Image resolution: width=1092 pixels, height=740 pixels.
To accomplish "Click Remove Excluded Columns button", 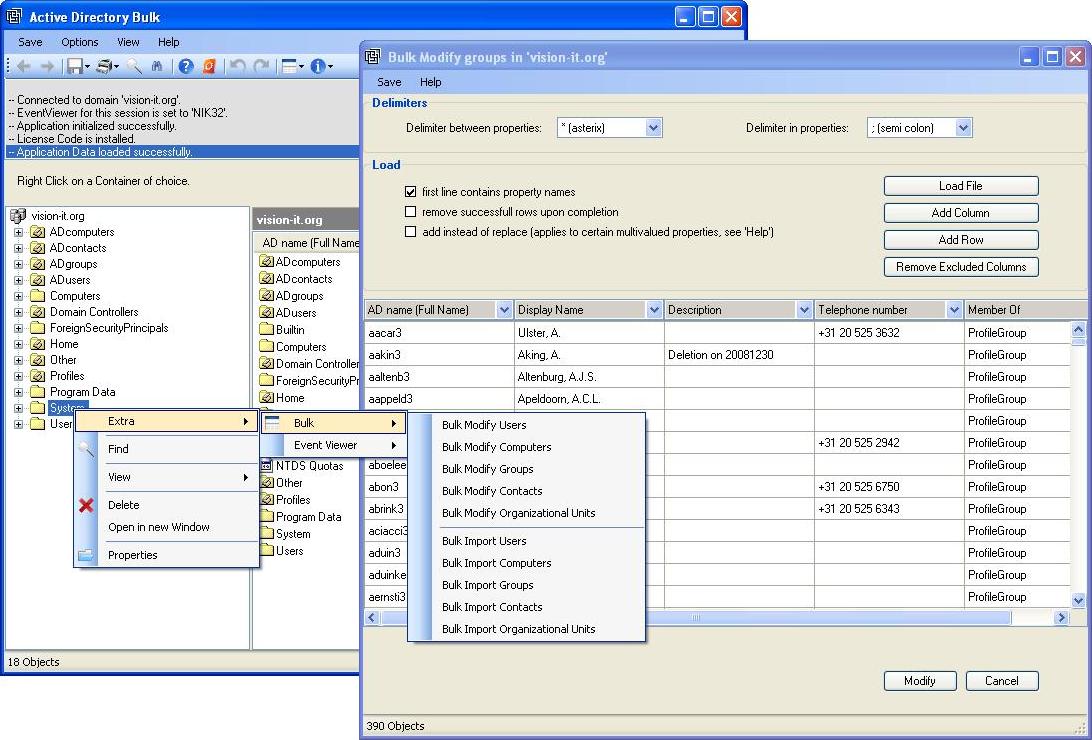I will pyautogui.click(x=961, y=267).
